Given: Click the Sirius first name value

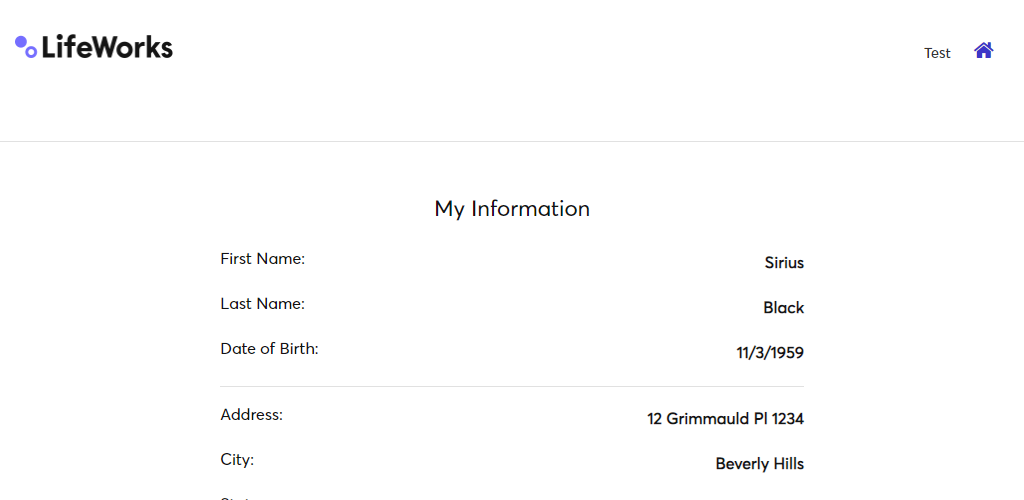Looking at the screenshot, I should click(x=784, y=263).
